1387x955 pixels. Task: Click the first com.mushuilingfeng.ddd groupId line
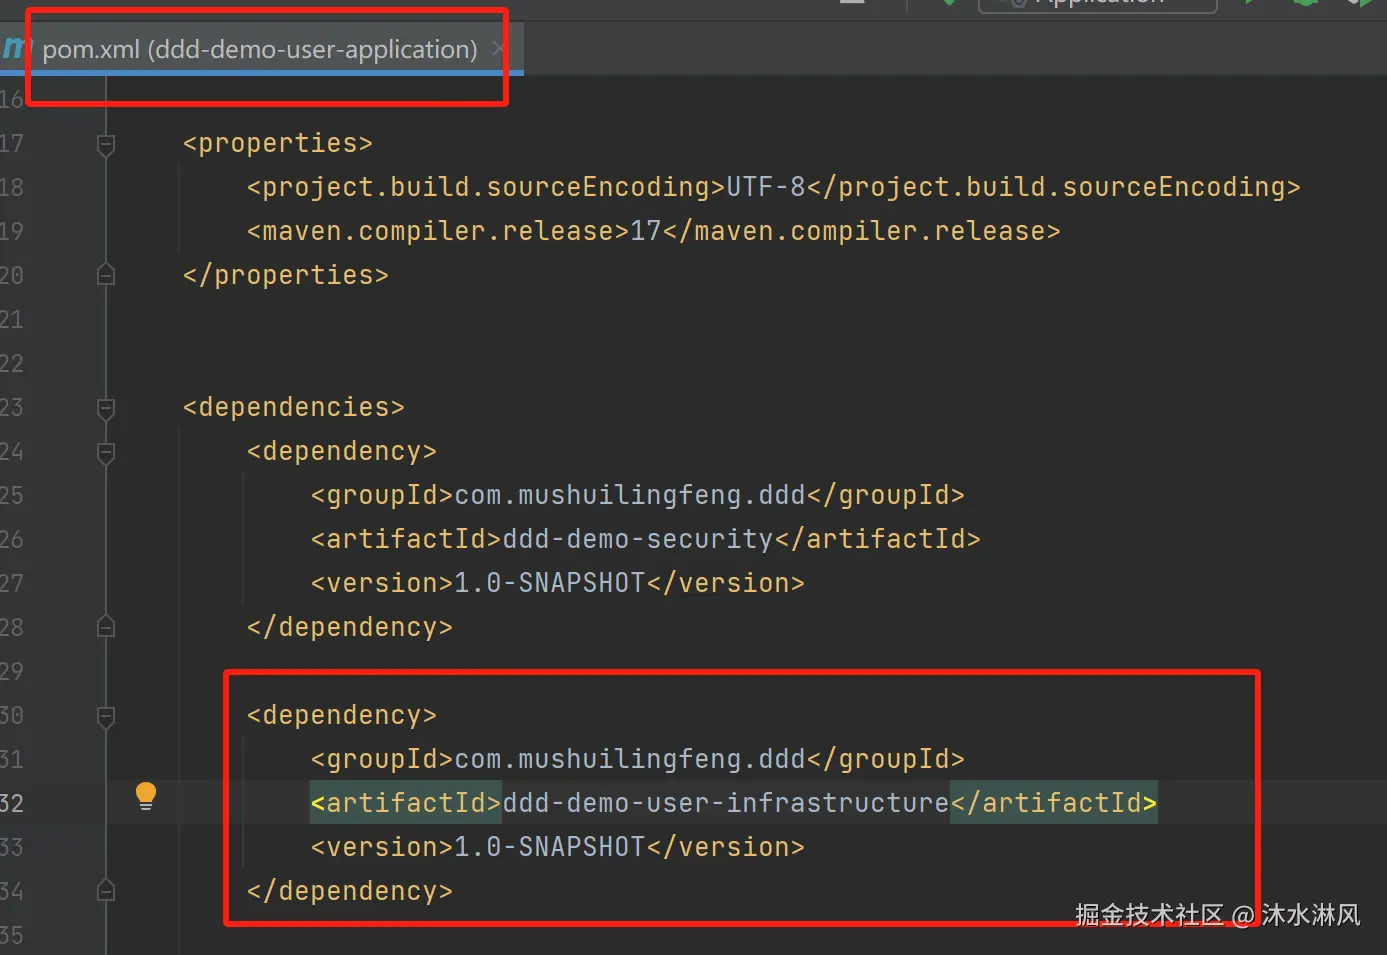tap(638, 495)
